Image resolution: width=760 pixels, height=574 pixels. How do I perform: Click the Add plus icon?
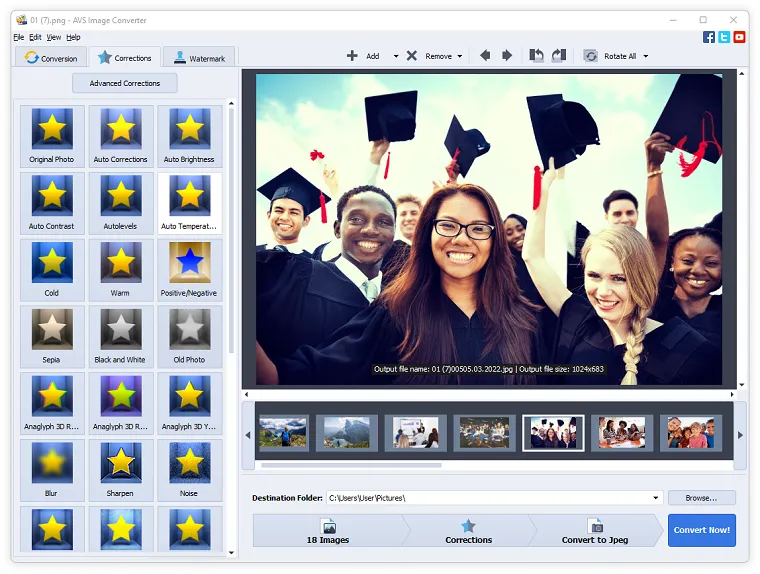pyautogui.click(x=352, y=56)
